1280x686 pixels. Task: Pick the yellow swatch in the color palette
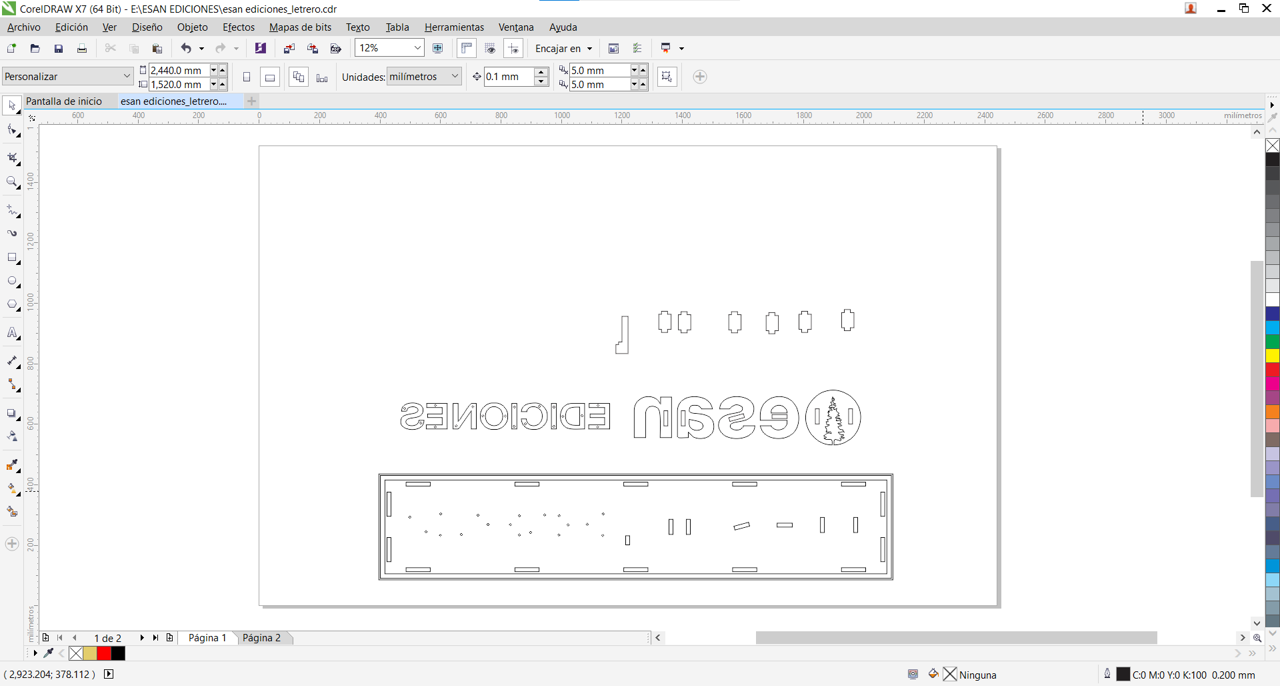pos(1272,356)
